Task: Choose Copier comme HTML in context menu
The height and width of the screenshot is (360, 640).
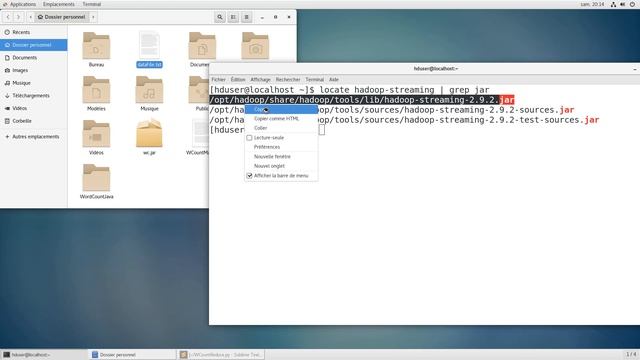Action: tap(281, 119)
